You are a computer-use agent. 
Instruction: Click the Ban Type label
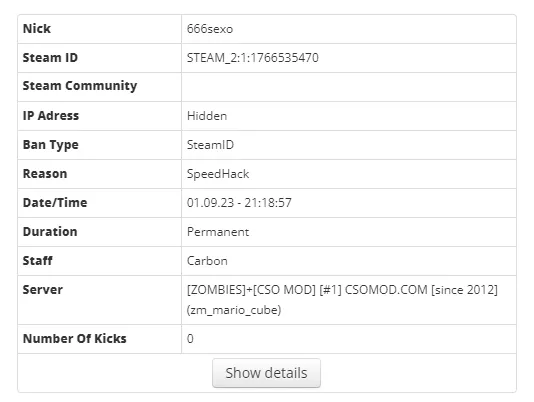[51, 145]
